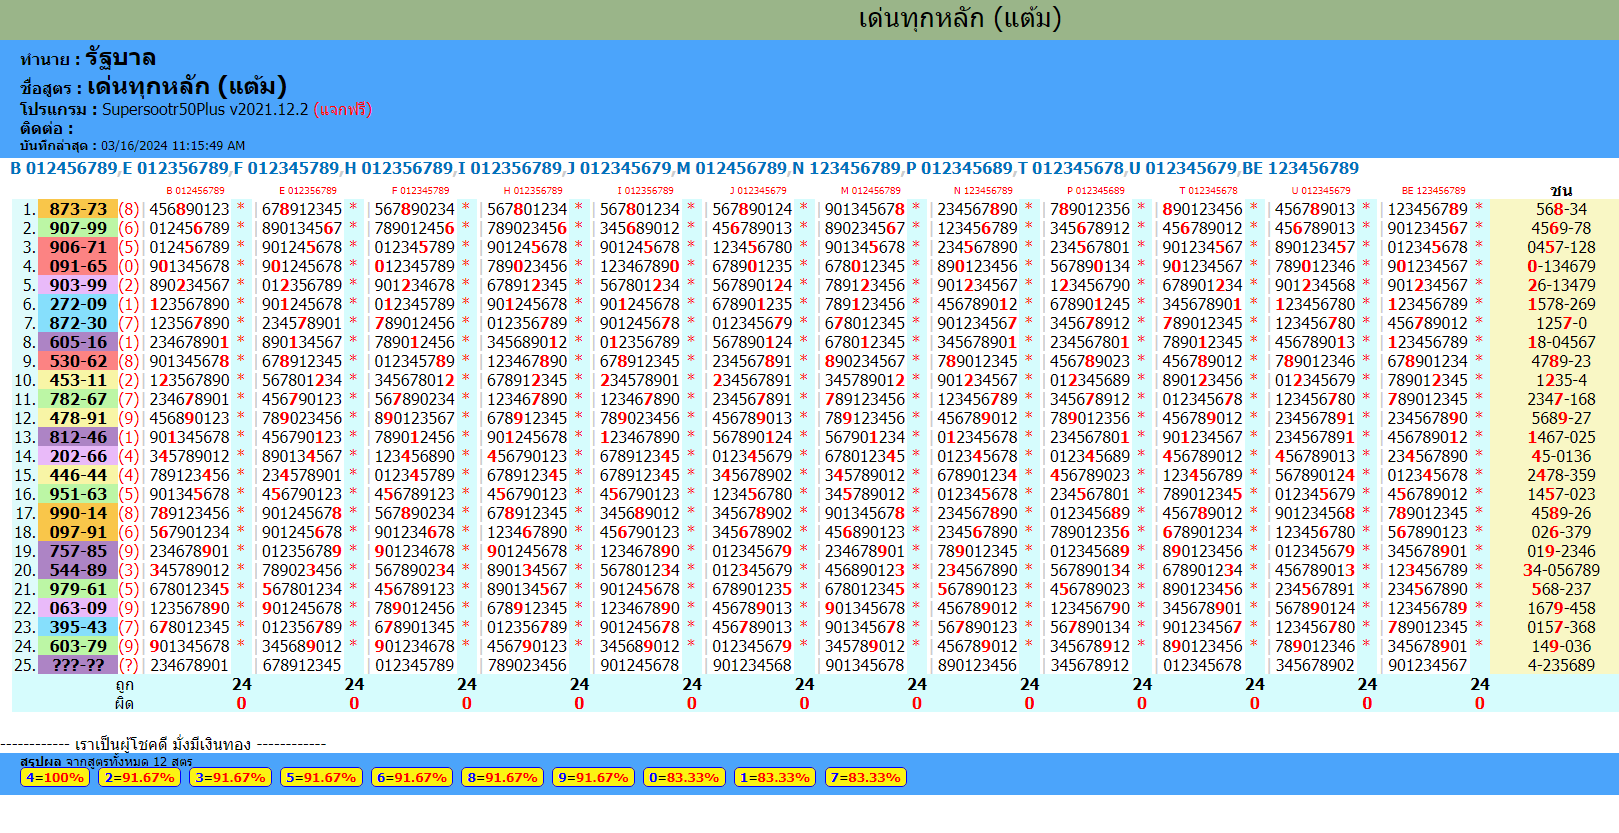The image size is (1619, 833).
Task: Click the 0457-128 value in ชน column
Action: (1561, 247)
